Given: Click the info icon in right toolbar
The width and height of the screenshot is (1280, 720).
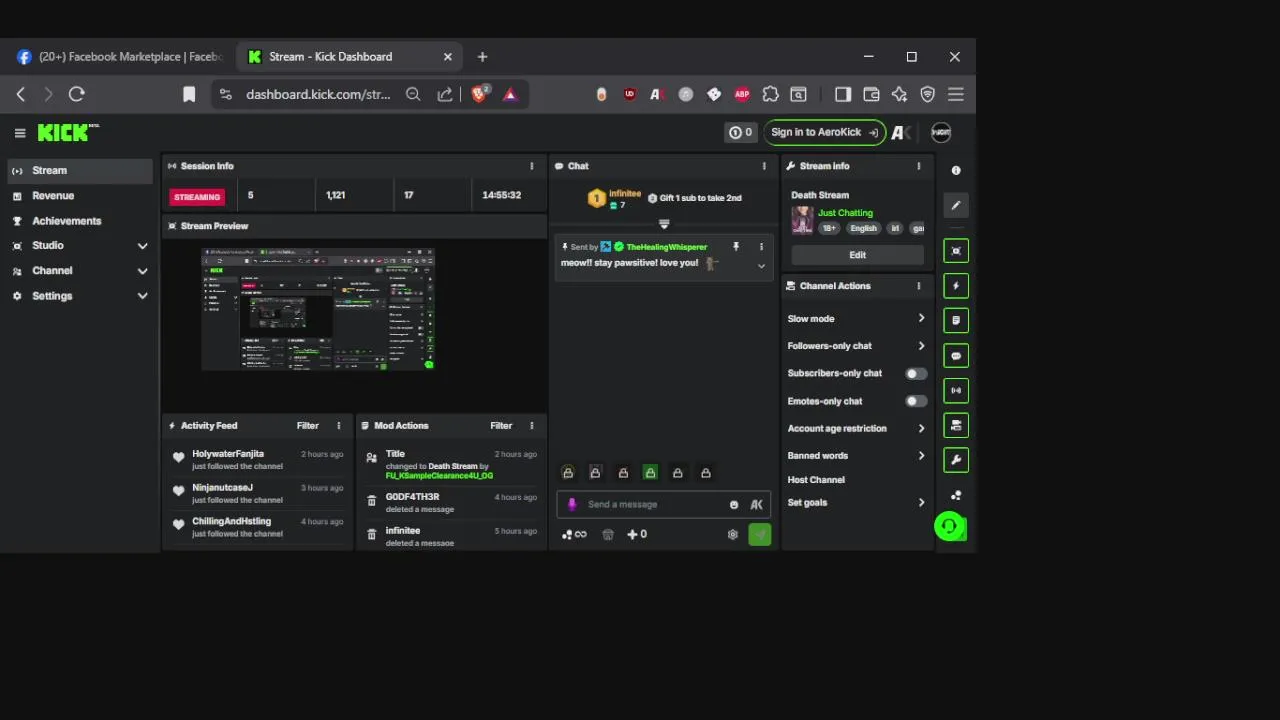Looking at the screenshot, I should [x=956, y=171].
